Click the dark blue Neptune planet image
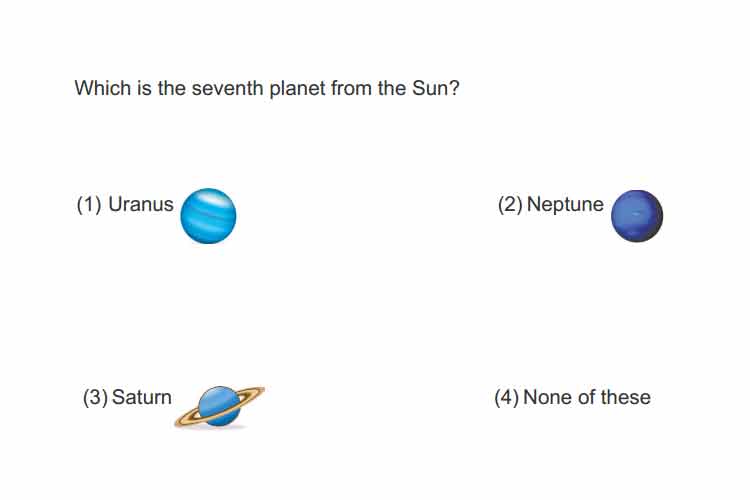This screenshot has width=750, height=500. tap(637, 216)
